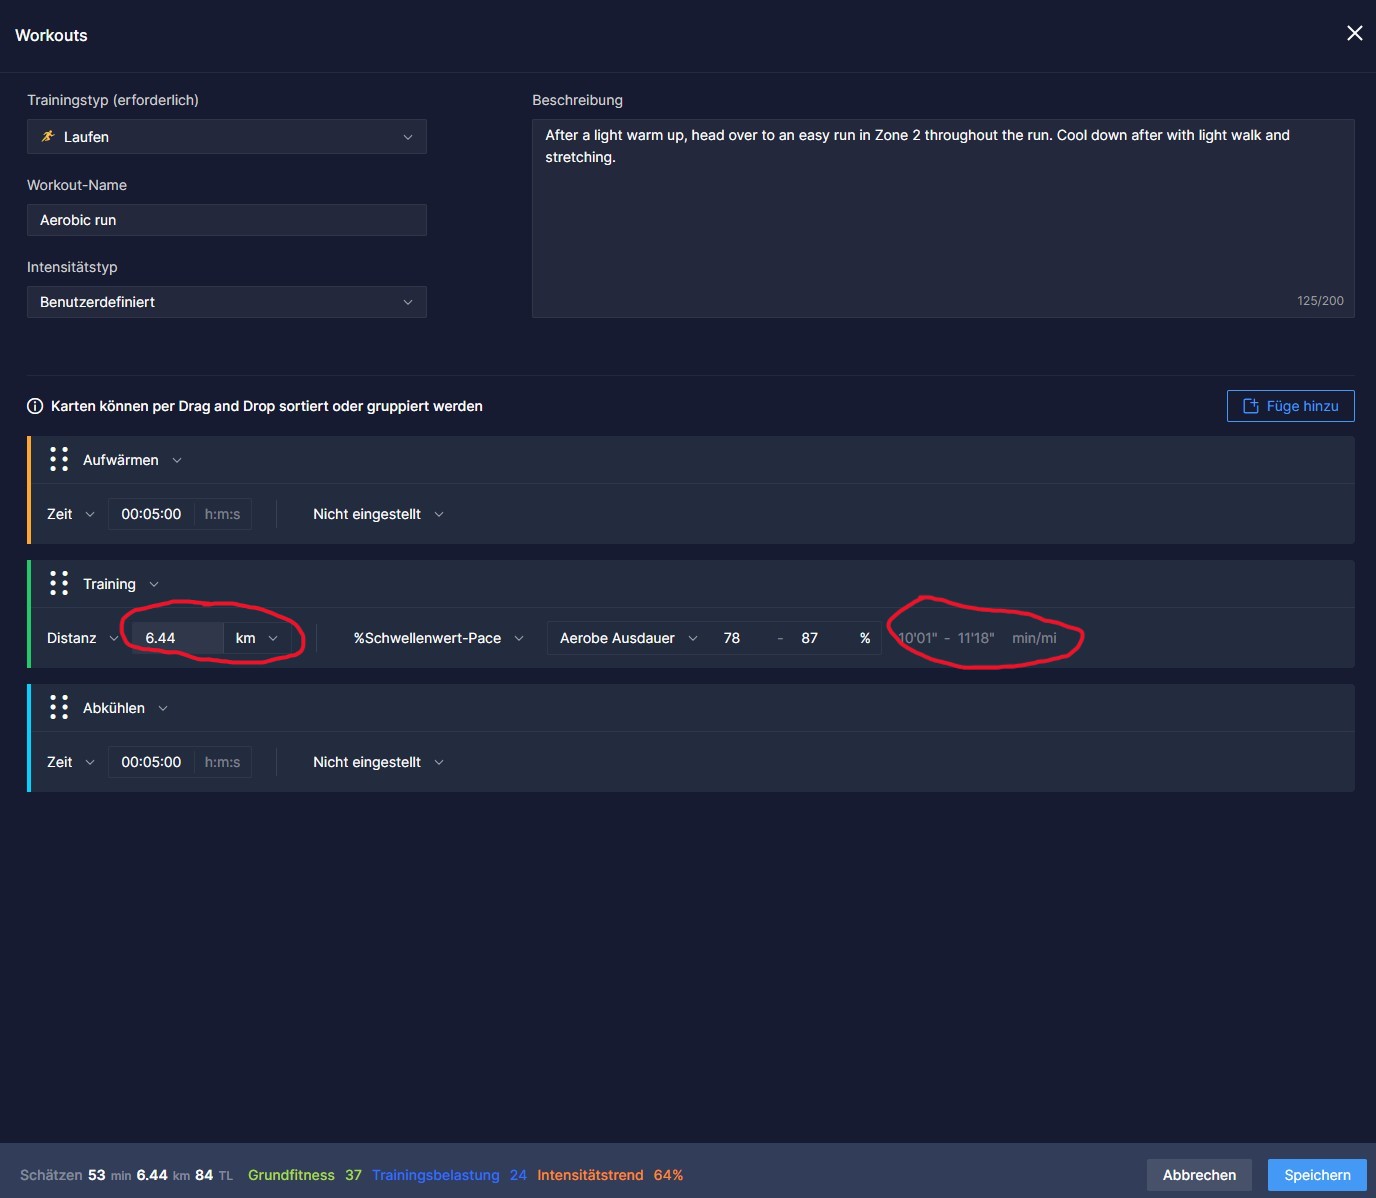Click the info icon beside drag-and-drop hint
Screen dimensions: 1376x1198
35,406
